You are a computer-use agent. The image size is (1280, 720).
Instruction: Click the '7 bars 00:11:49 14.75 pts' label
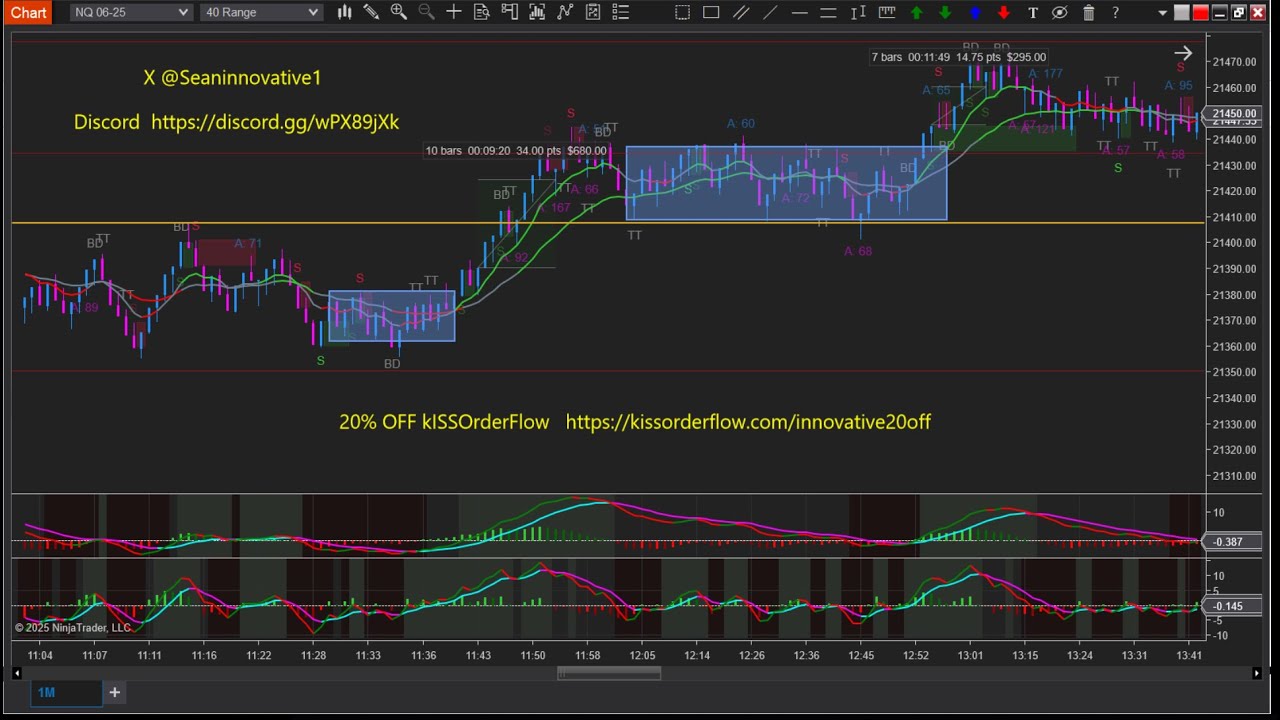click(959, 57)
